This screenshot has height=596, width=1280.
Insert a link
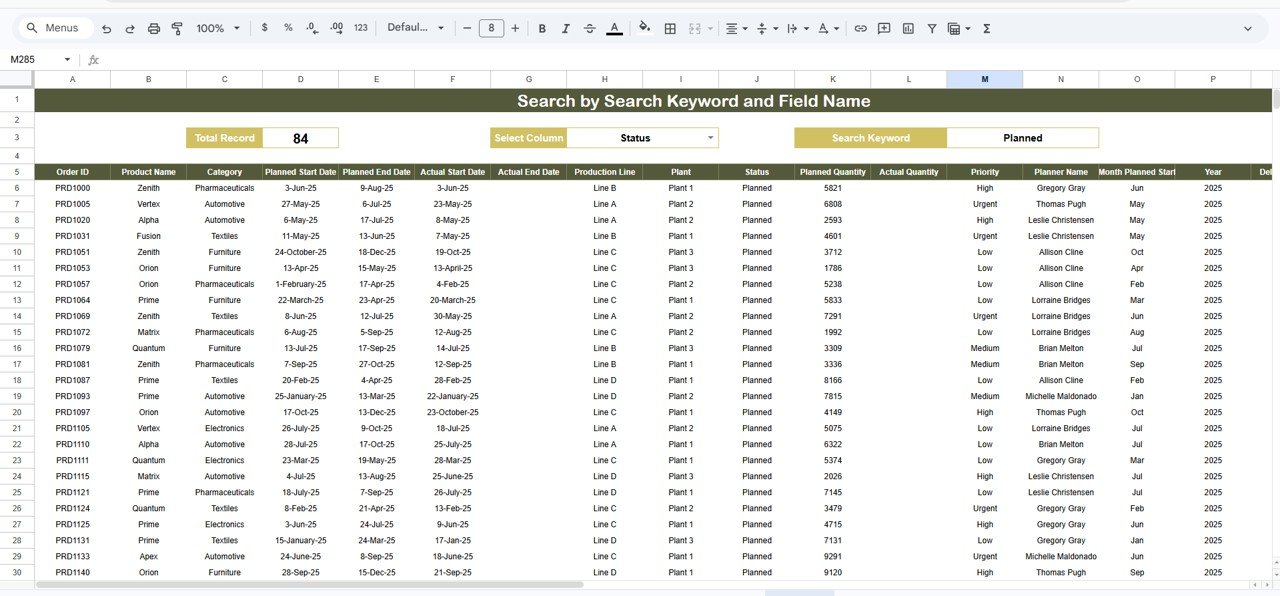(860, 28)
